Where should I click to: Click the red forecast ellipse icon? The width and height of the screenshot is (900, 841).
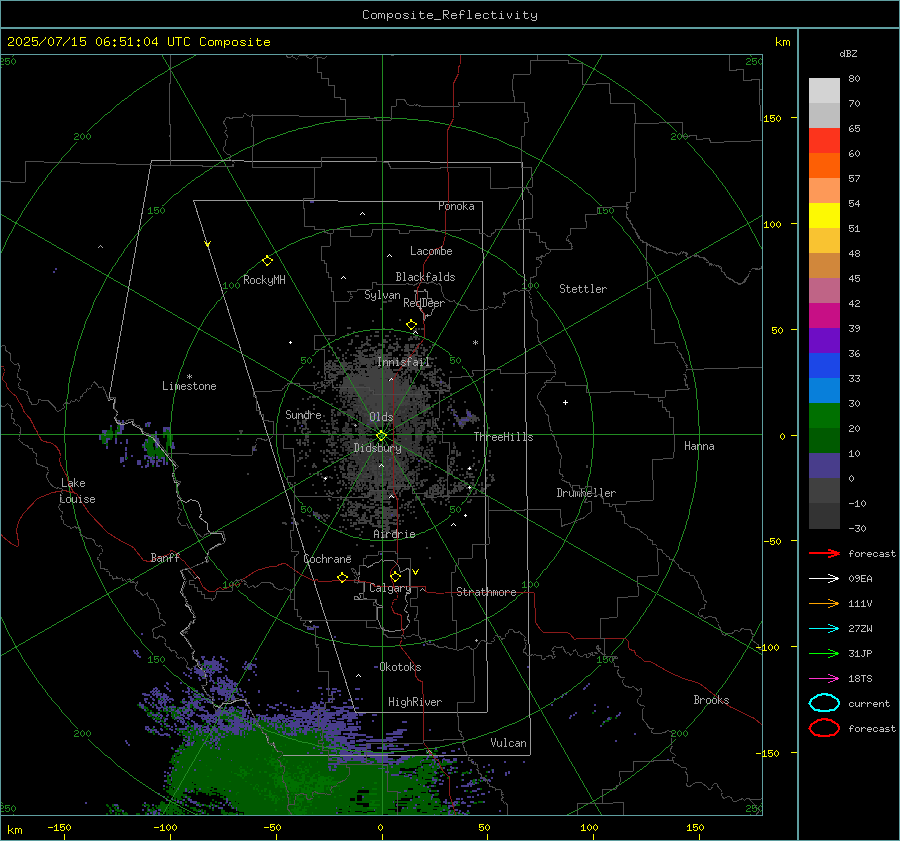click(x=824, y=728)
